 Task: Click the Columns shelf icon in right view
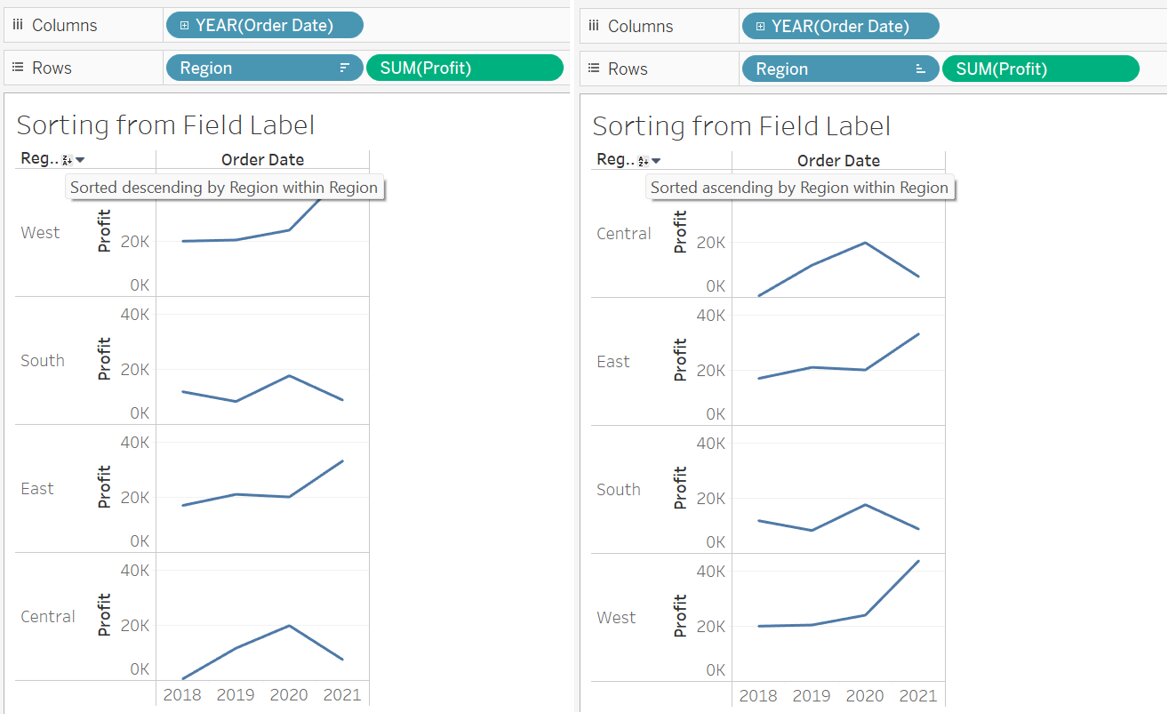(598, 25)
